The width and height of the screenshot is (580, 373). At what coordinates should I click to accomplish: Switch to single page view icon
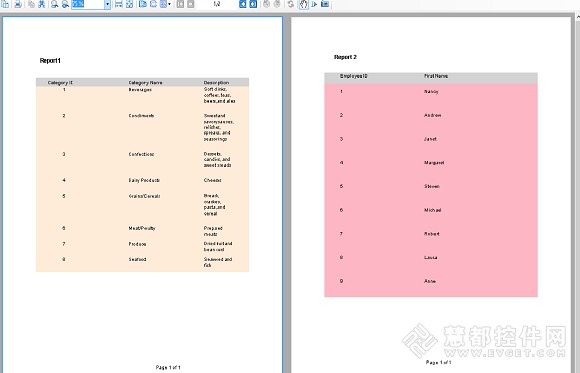pyautogui.click(x=143, y=4)
